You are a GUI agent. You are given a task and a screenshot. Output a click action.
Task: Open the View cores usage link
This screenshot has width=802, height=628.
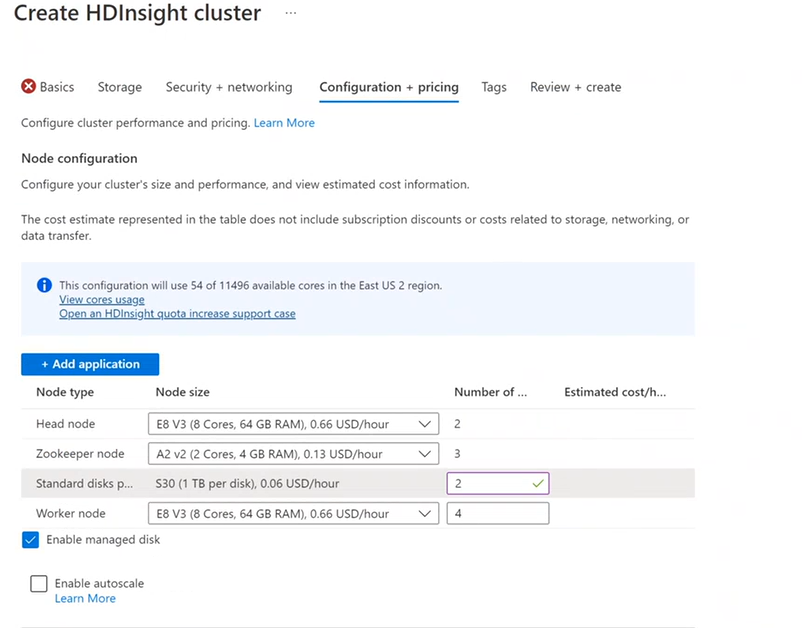point(101,299)
